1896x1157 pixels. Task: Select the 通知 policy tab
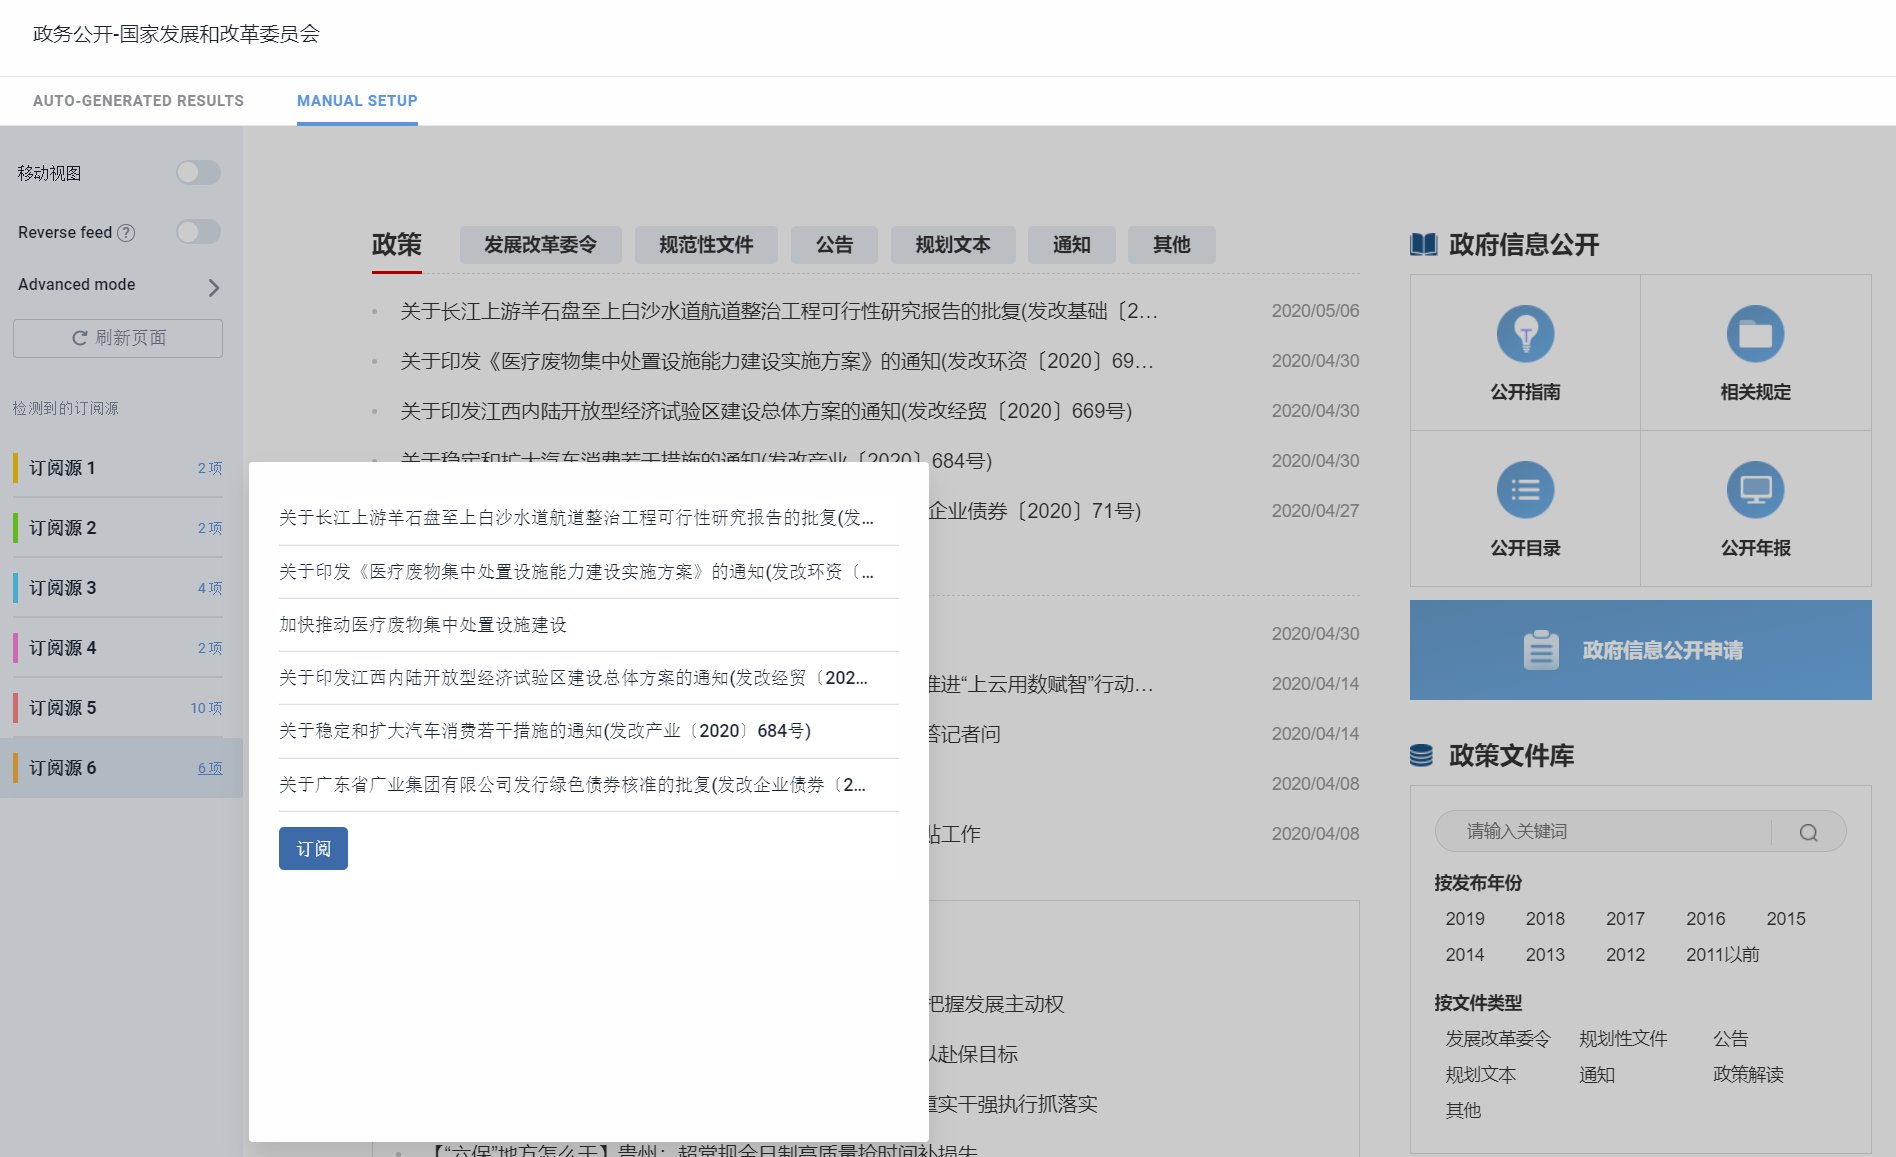point(1072,245)
